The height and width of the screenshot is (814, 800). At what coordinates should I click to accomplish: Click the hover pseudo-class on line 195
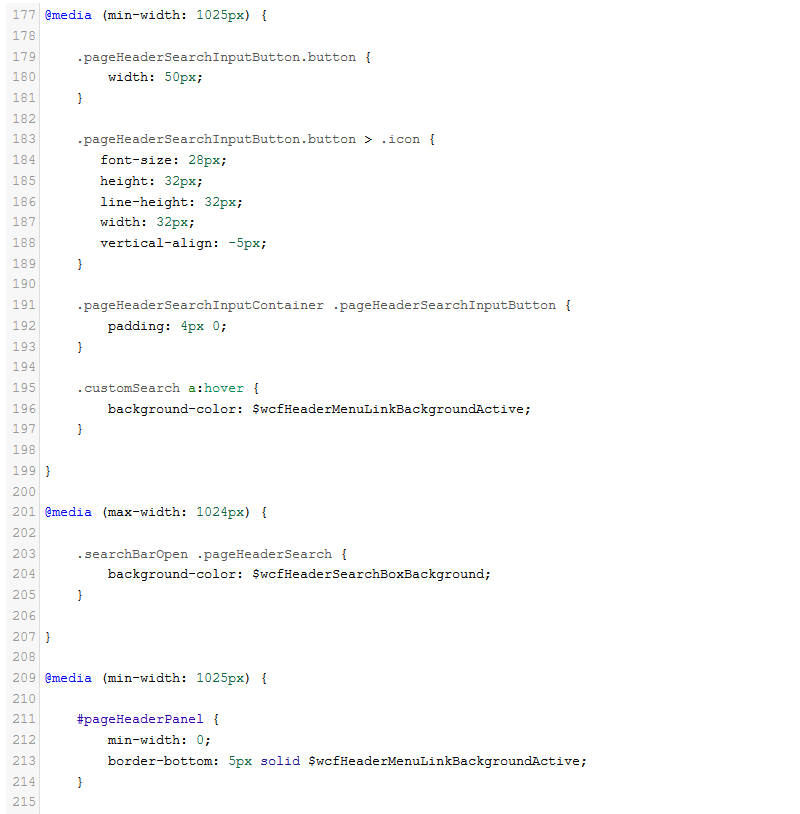coord(224,388)
